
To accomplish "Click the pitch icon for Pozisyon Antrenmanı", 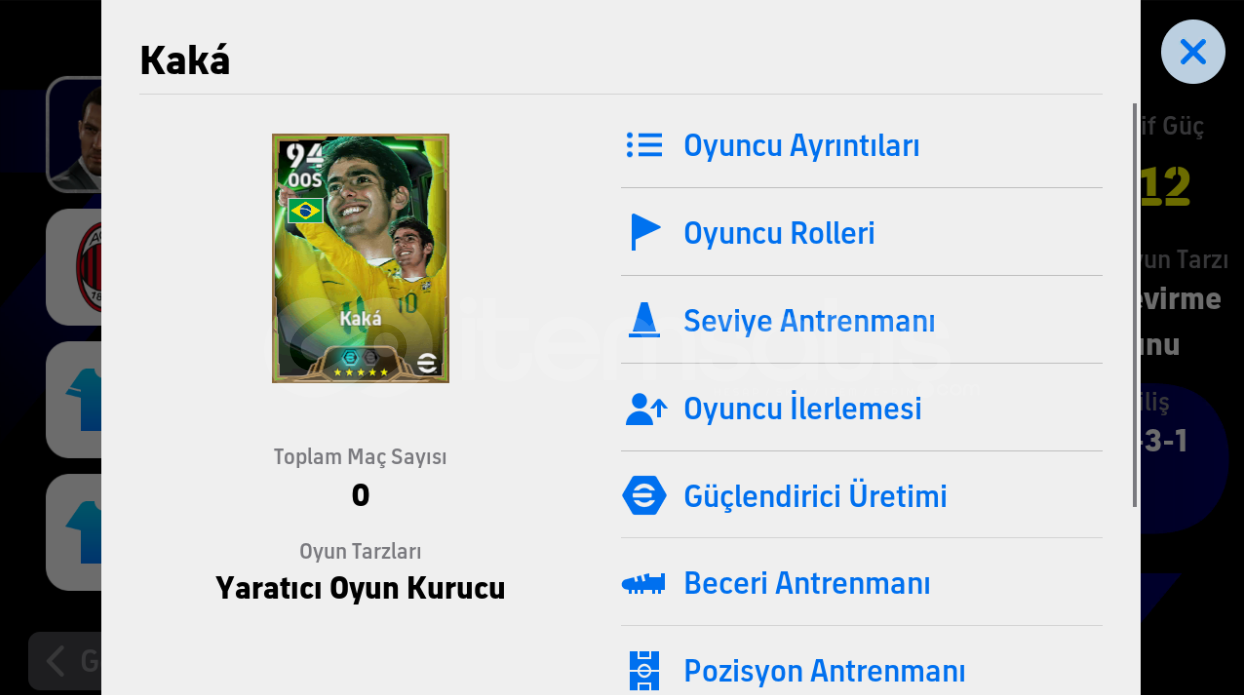I will [644, 670].
